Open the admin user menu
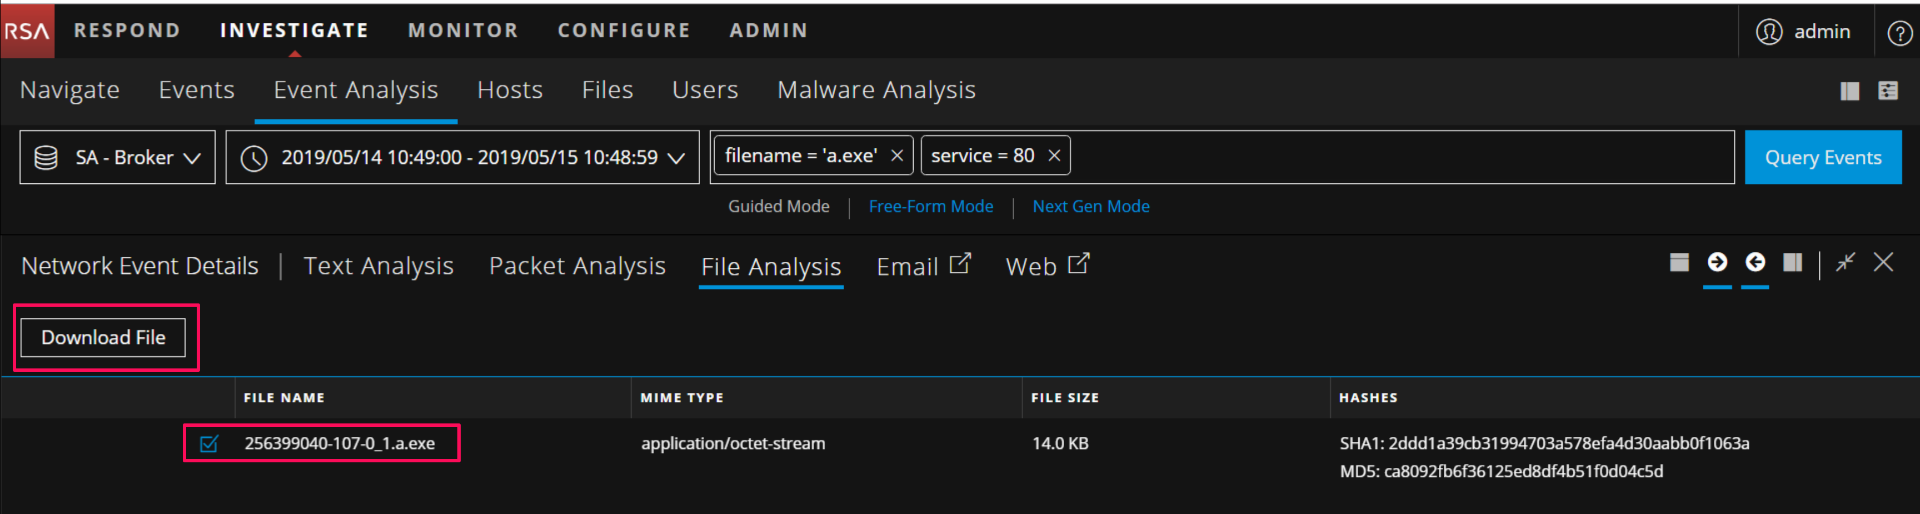Image resolution: width=1920 pixels, height=514 pixels. coord(1804,32)
